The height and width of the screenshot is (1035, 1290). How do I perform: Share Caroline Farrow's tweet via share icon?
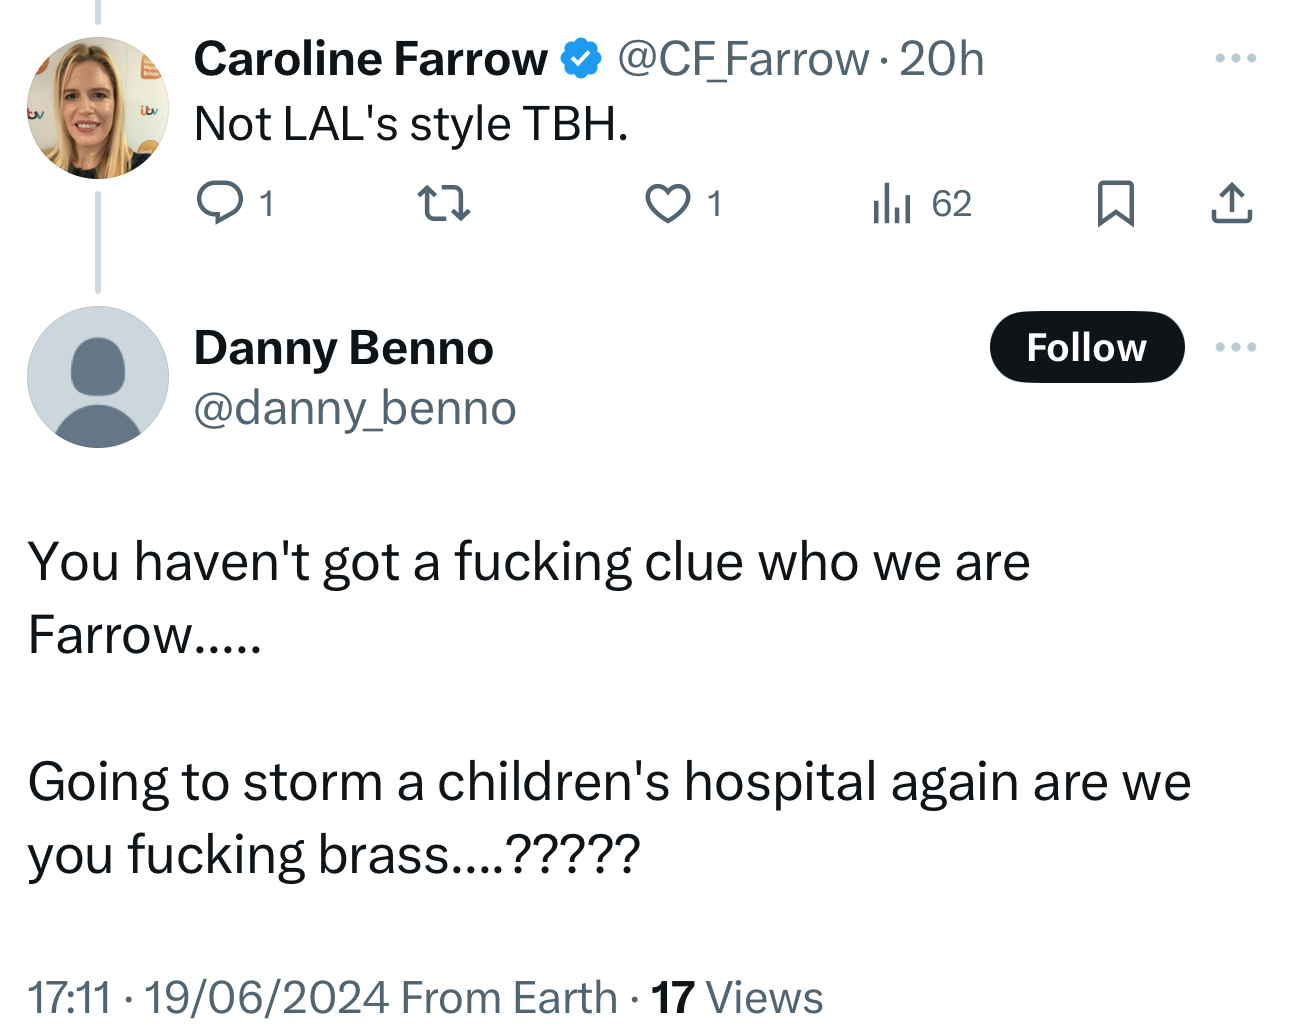(1231, 203)
